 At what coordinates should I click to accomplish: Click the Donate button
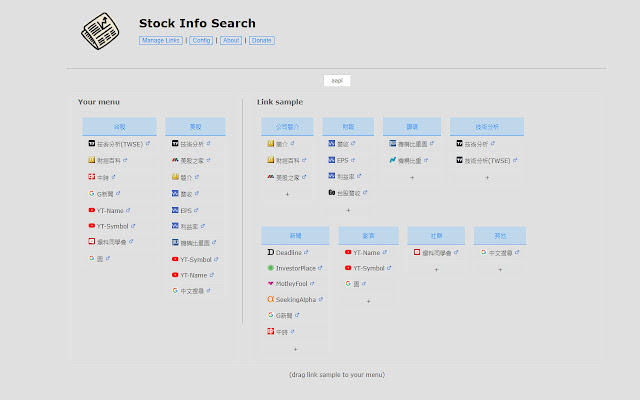[262, 40]
